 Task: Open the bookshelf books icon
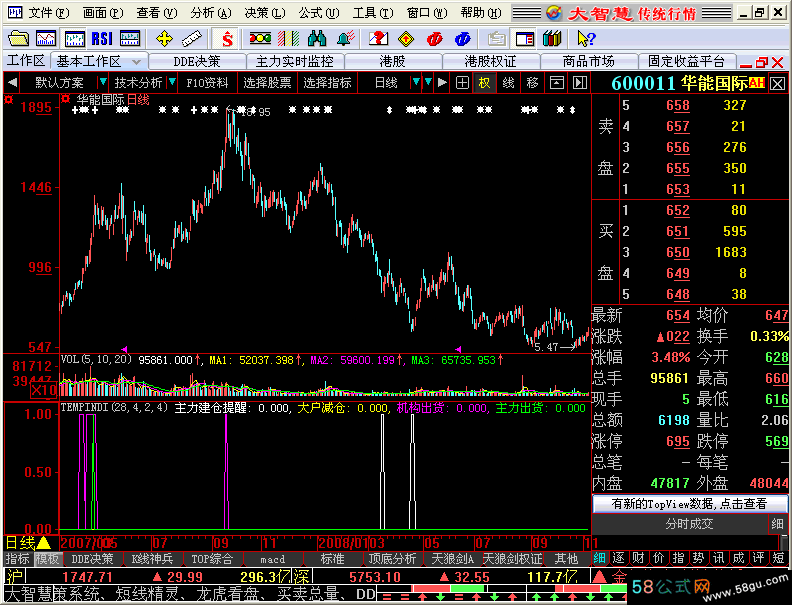coord(552,38)
